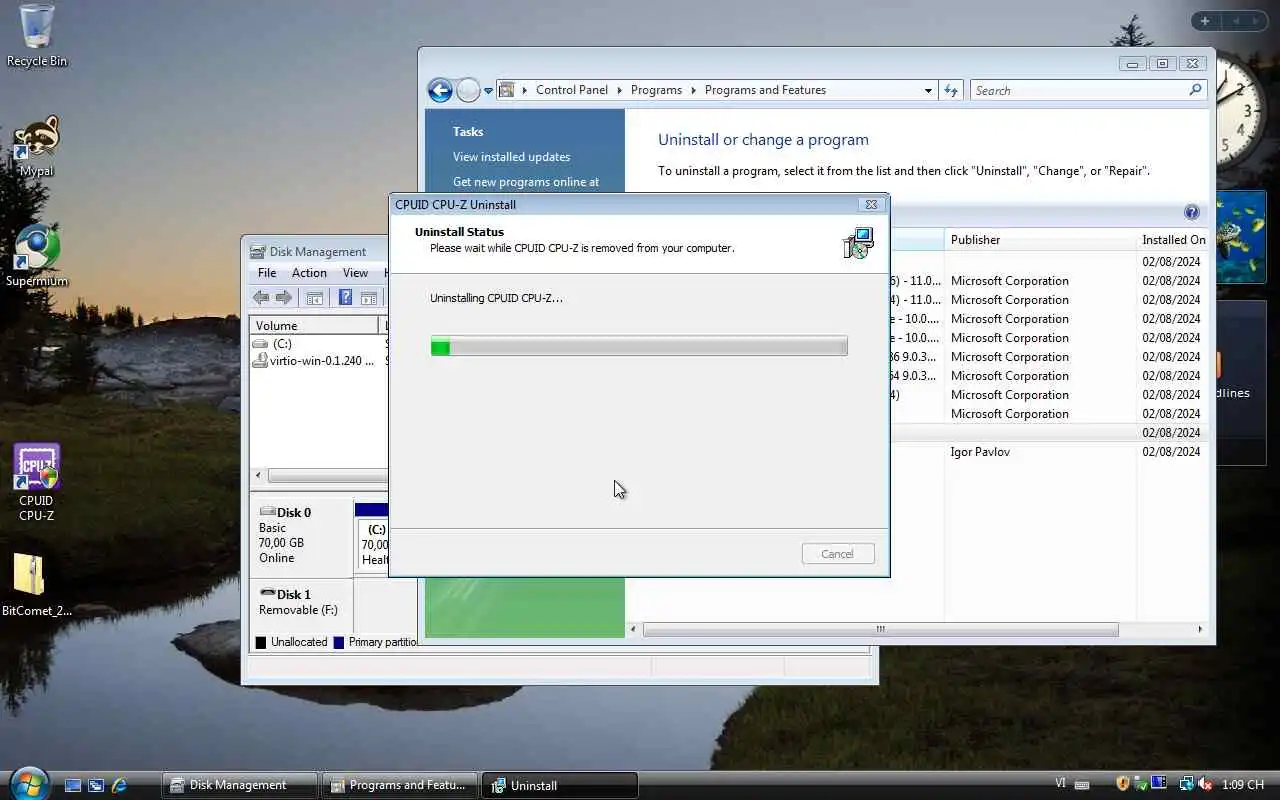Click View installed updates link

click(511, 157)
